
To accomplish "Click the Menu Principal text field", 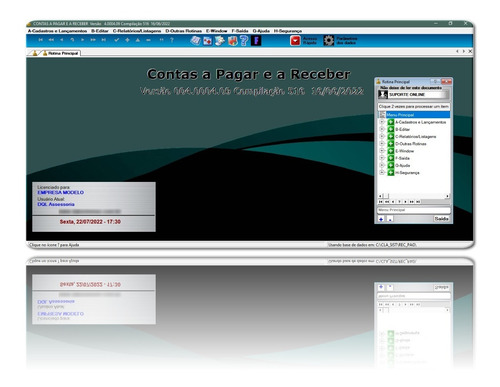I will [x=414, y=210].
